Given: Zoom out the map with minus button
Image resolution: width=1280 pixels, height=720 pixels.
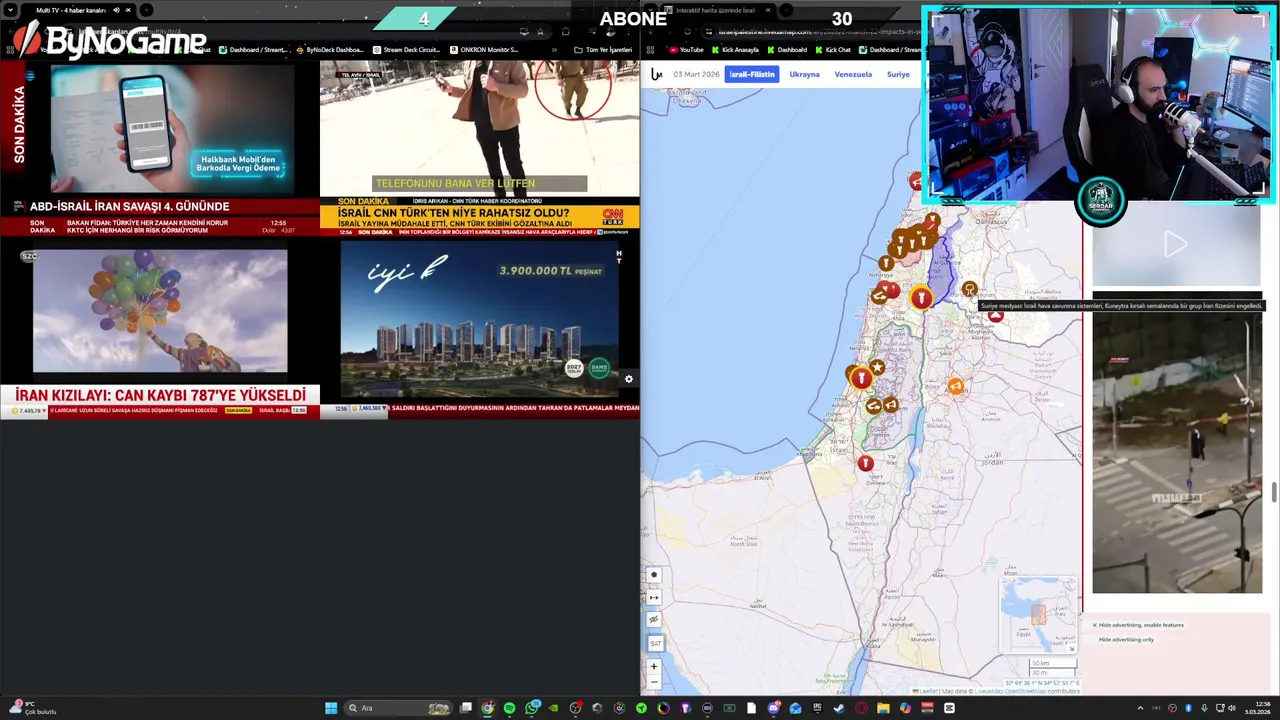Looking at the screenshot, I should pyautogui.click(x=654, y=682).
